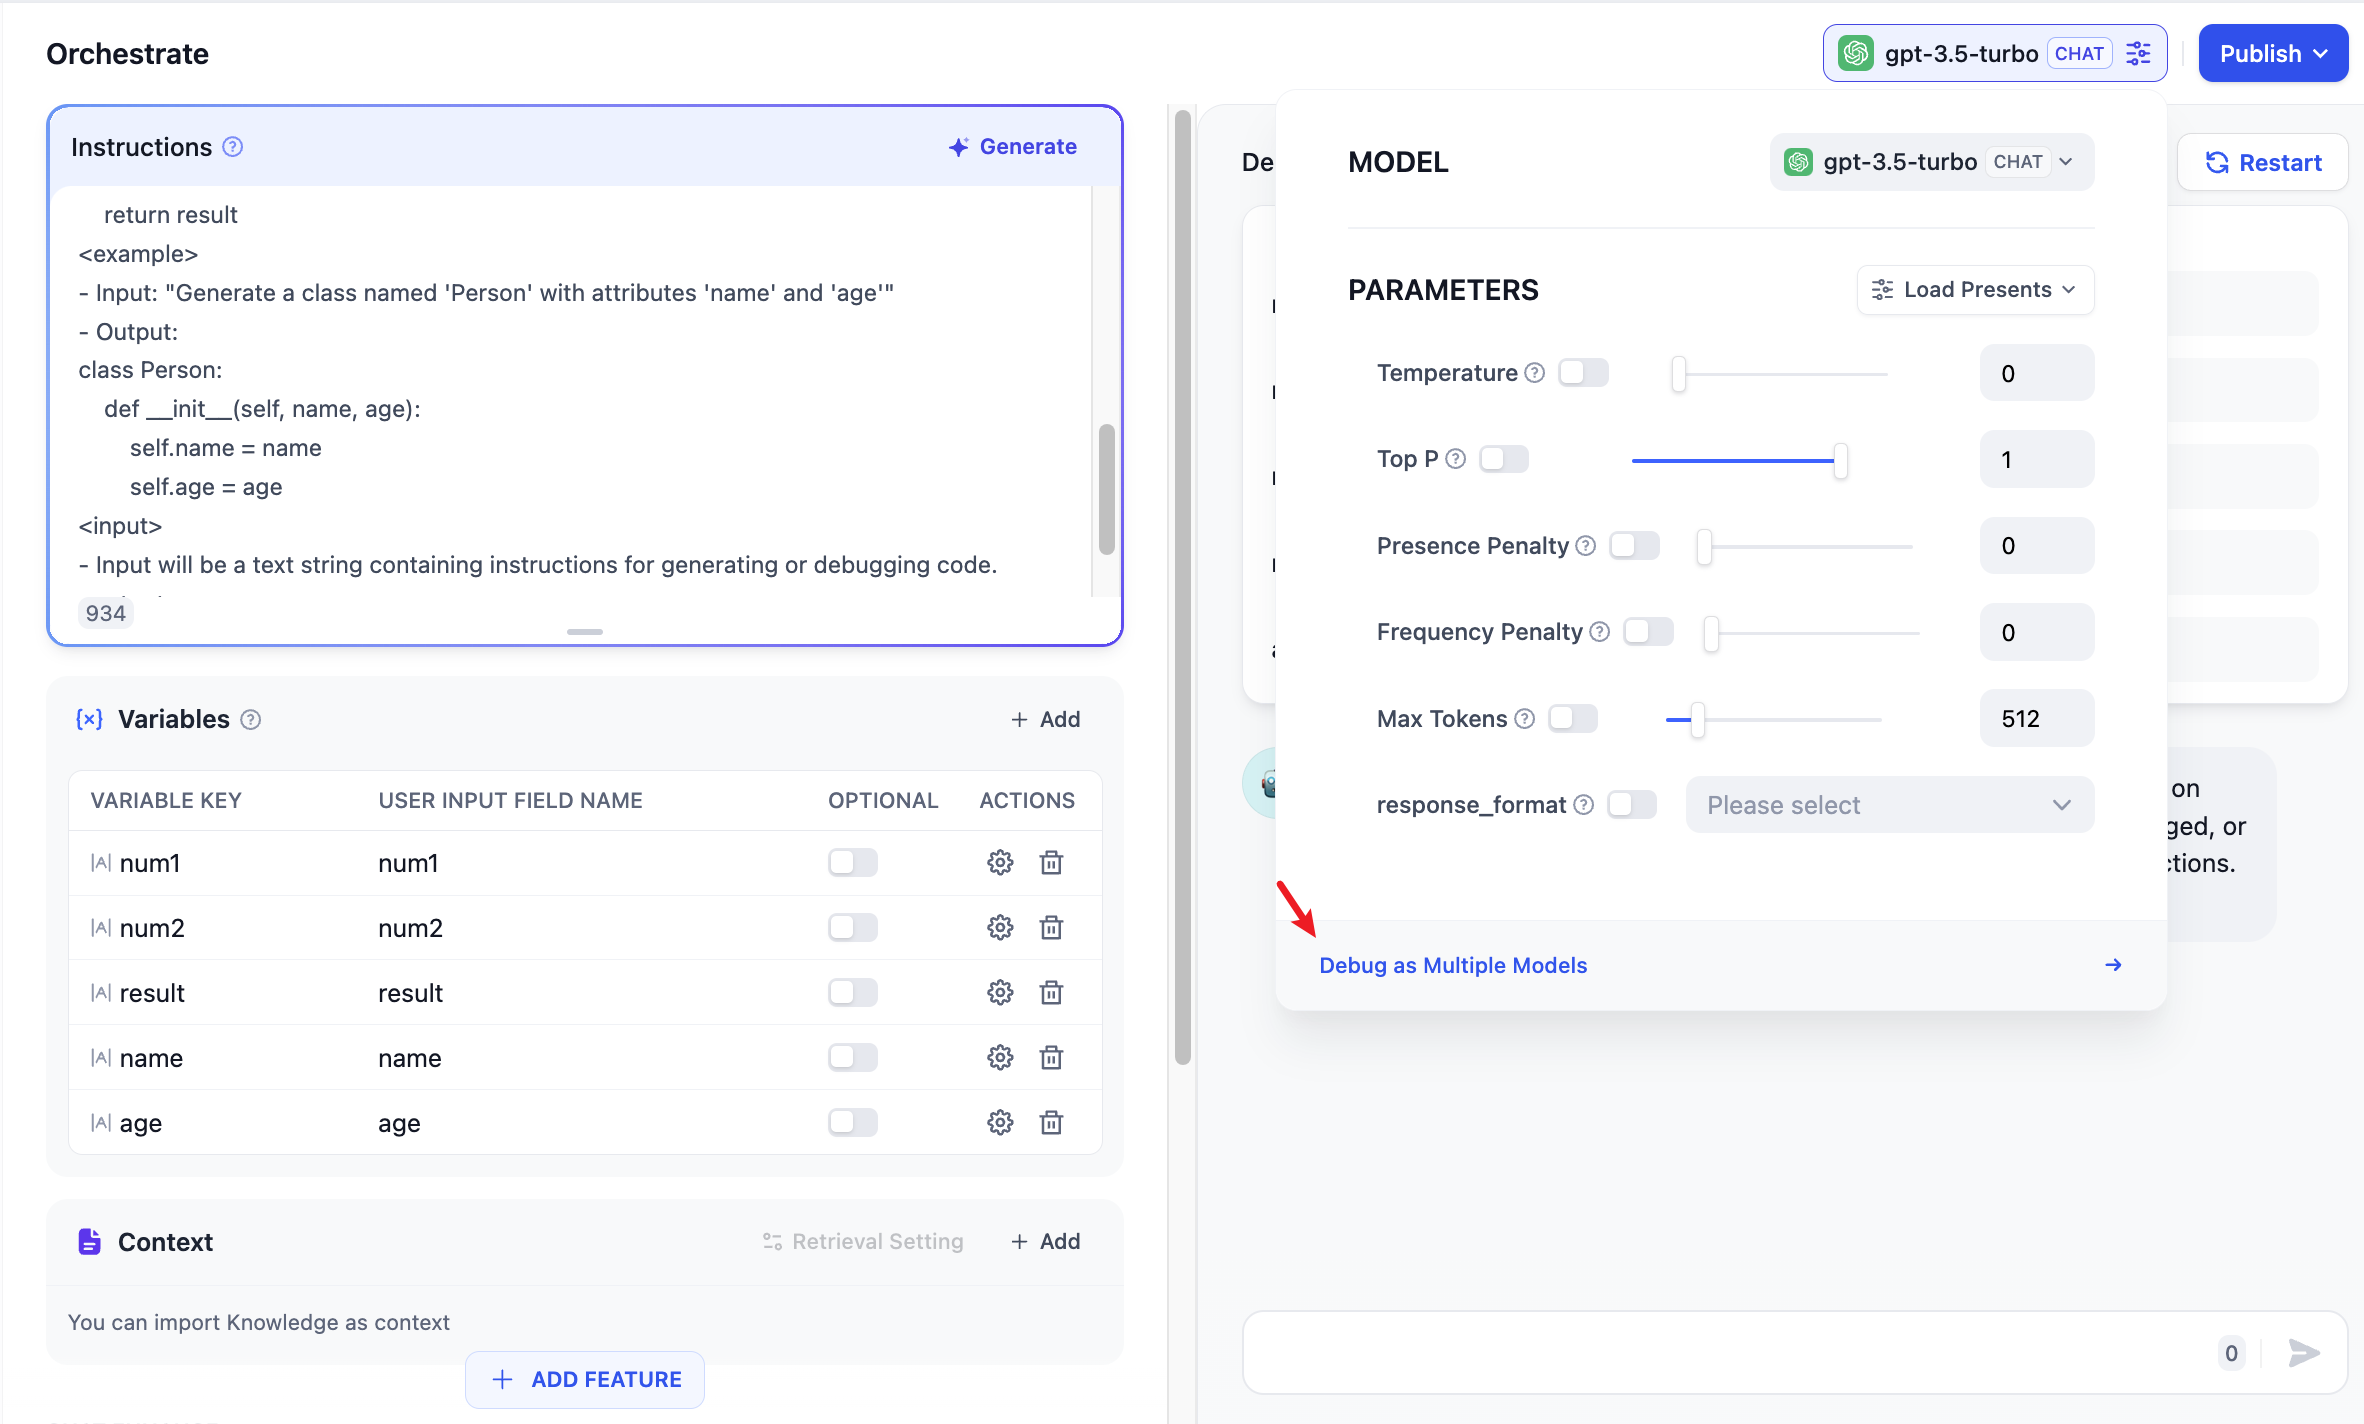2364x1424 pixels.
Task: Open the response_format Please select dropdown
Action: [1889, 805]
